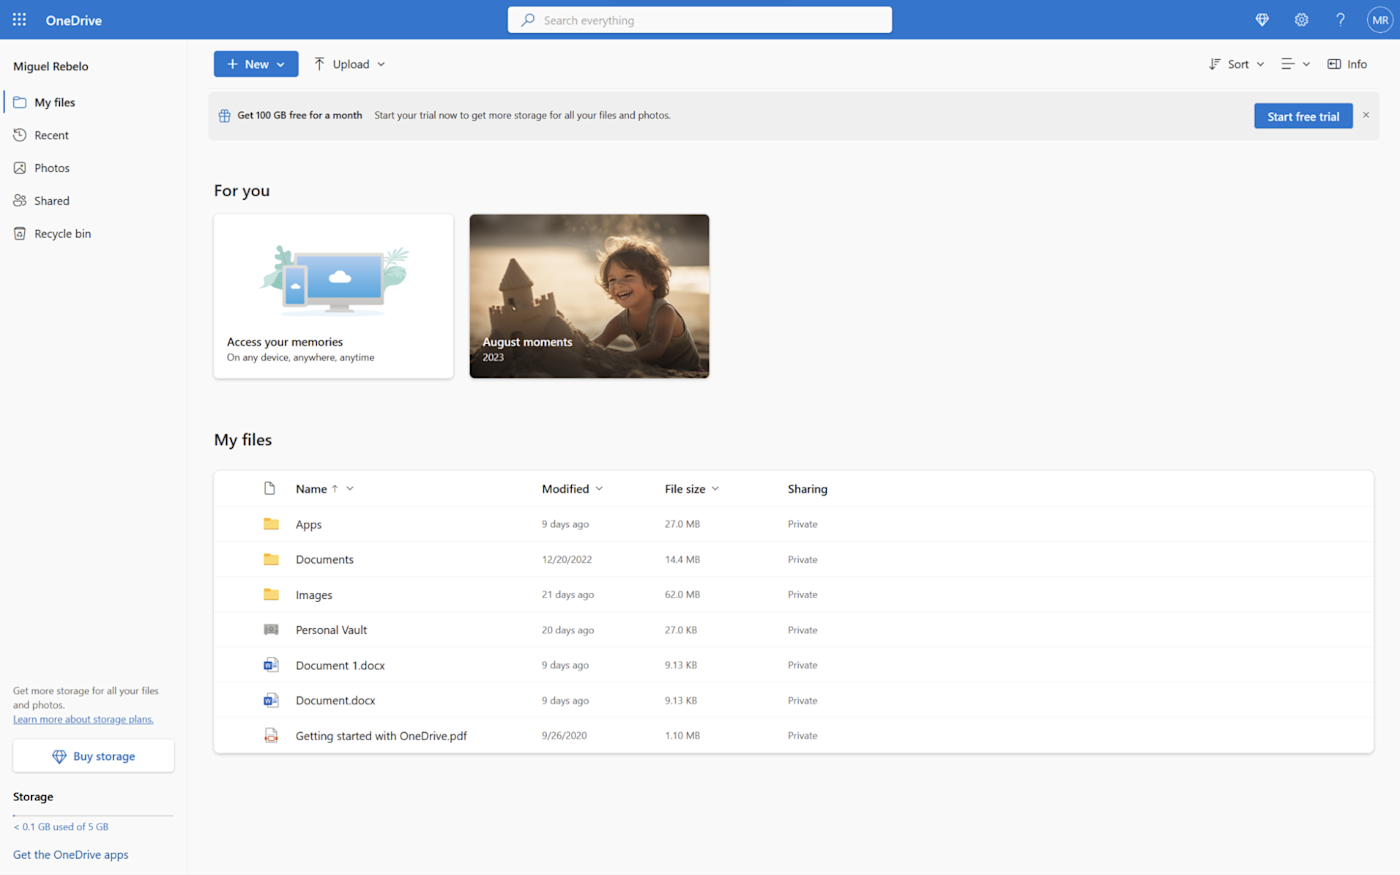Viewport: 1400px width, 875px height.
Task: Open the Access your memories card
Action: pyautogui.click(x=333, y=296)
